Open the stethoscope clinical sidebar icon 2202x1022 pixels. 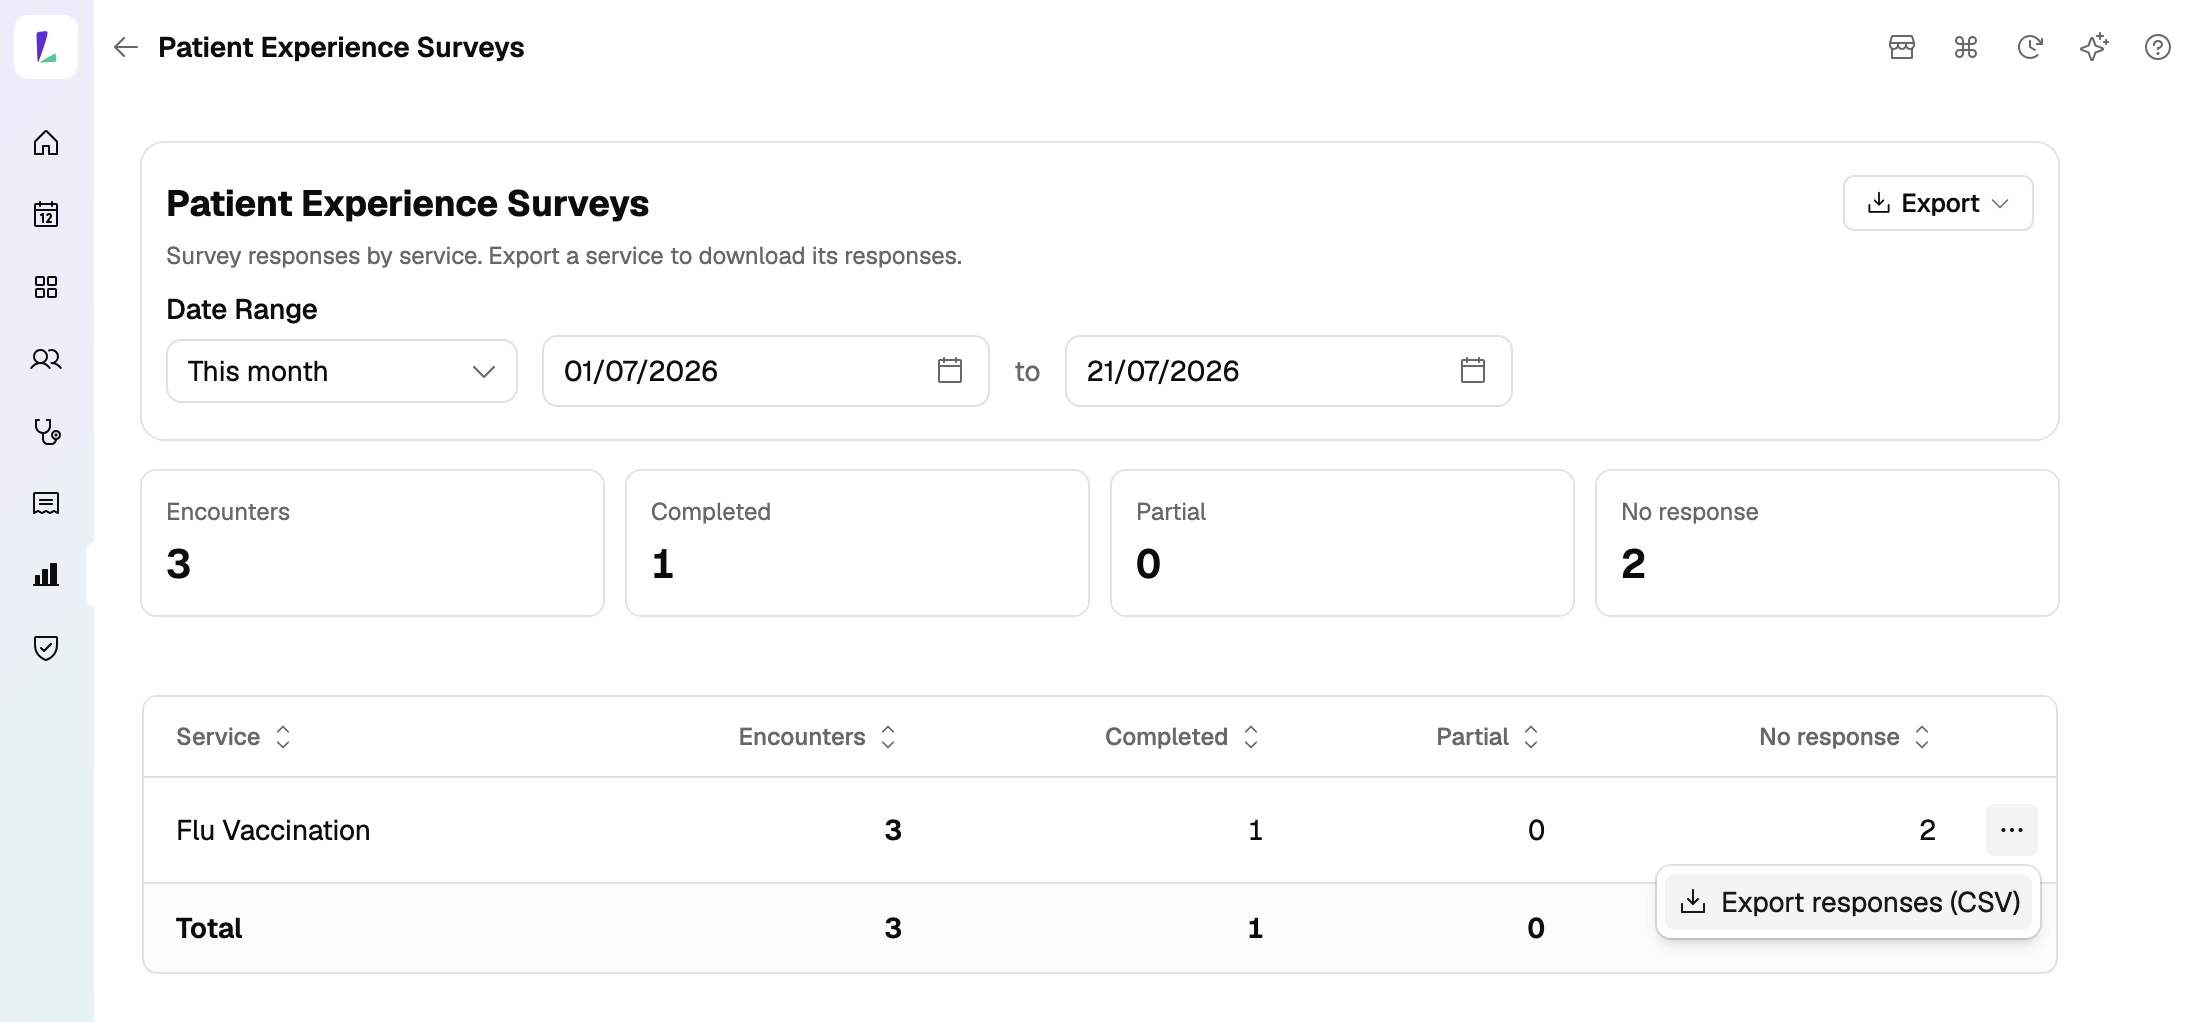[46, 431]
